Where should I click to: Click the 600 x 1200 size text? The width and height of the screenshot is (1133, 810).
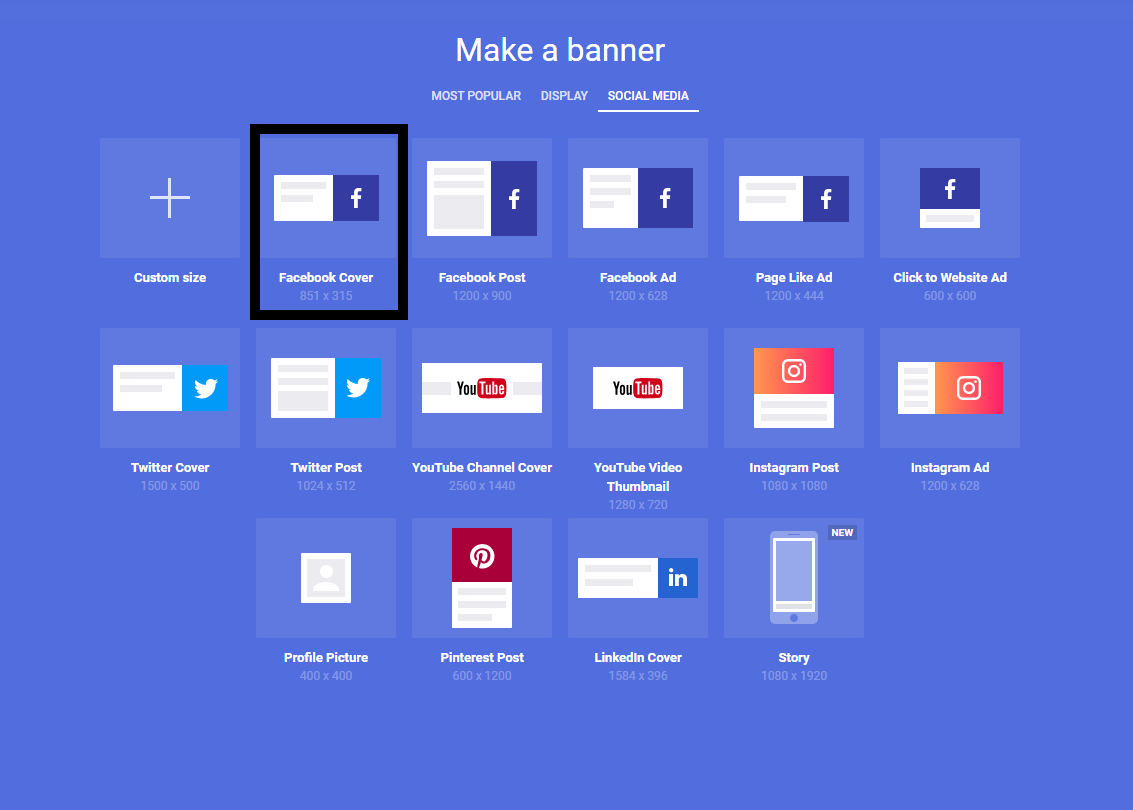(482, 676)
